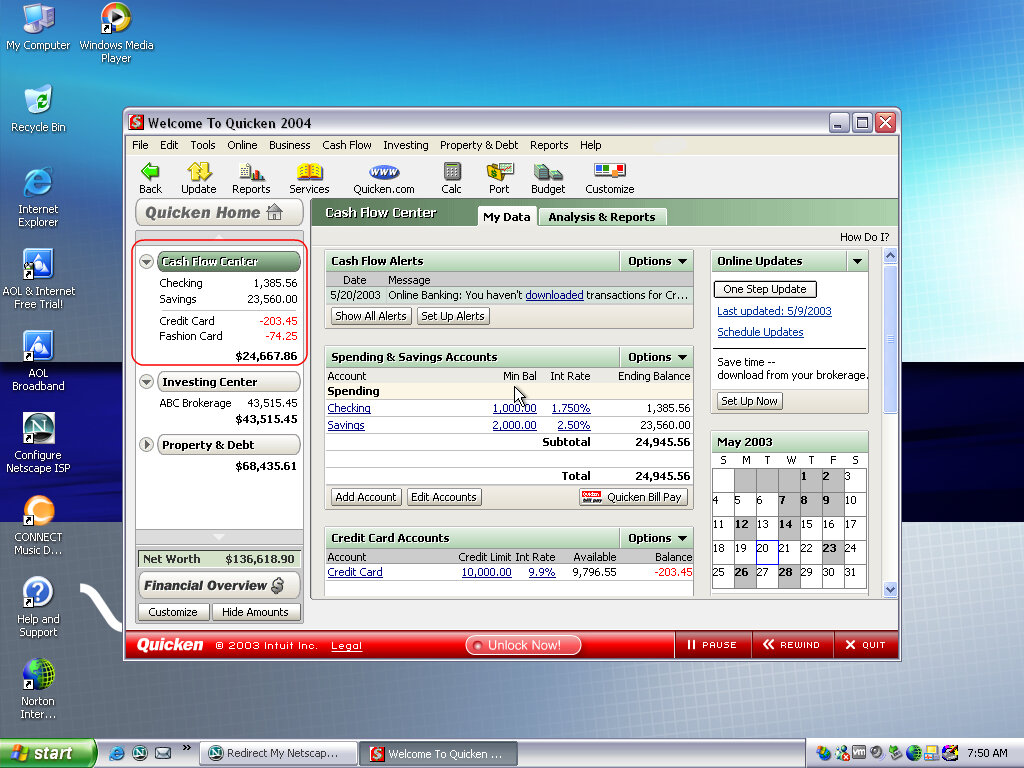Click the Back arrow toolbar icon
The image size is (1024, 768).
coord(150,178)
